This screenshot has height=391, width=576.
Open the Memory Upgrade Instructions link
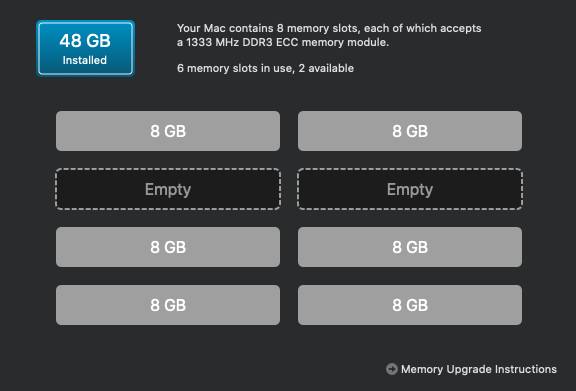(479, 369)
